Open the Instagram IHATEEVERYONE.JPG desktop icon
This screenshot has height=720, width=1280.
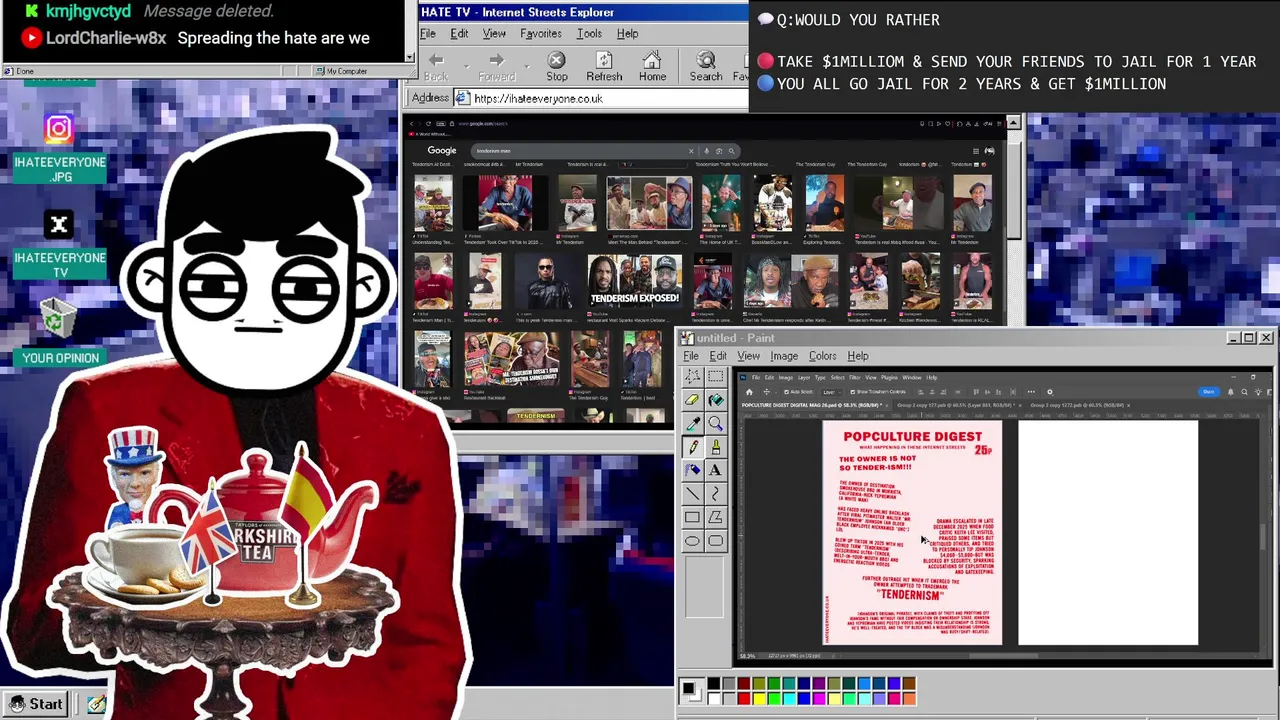59,147
